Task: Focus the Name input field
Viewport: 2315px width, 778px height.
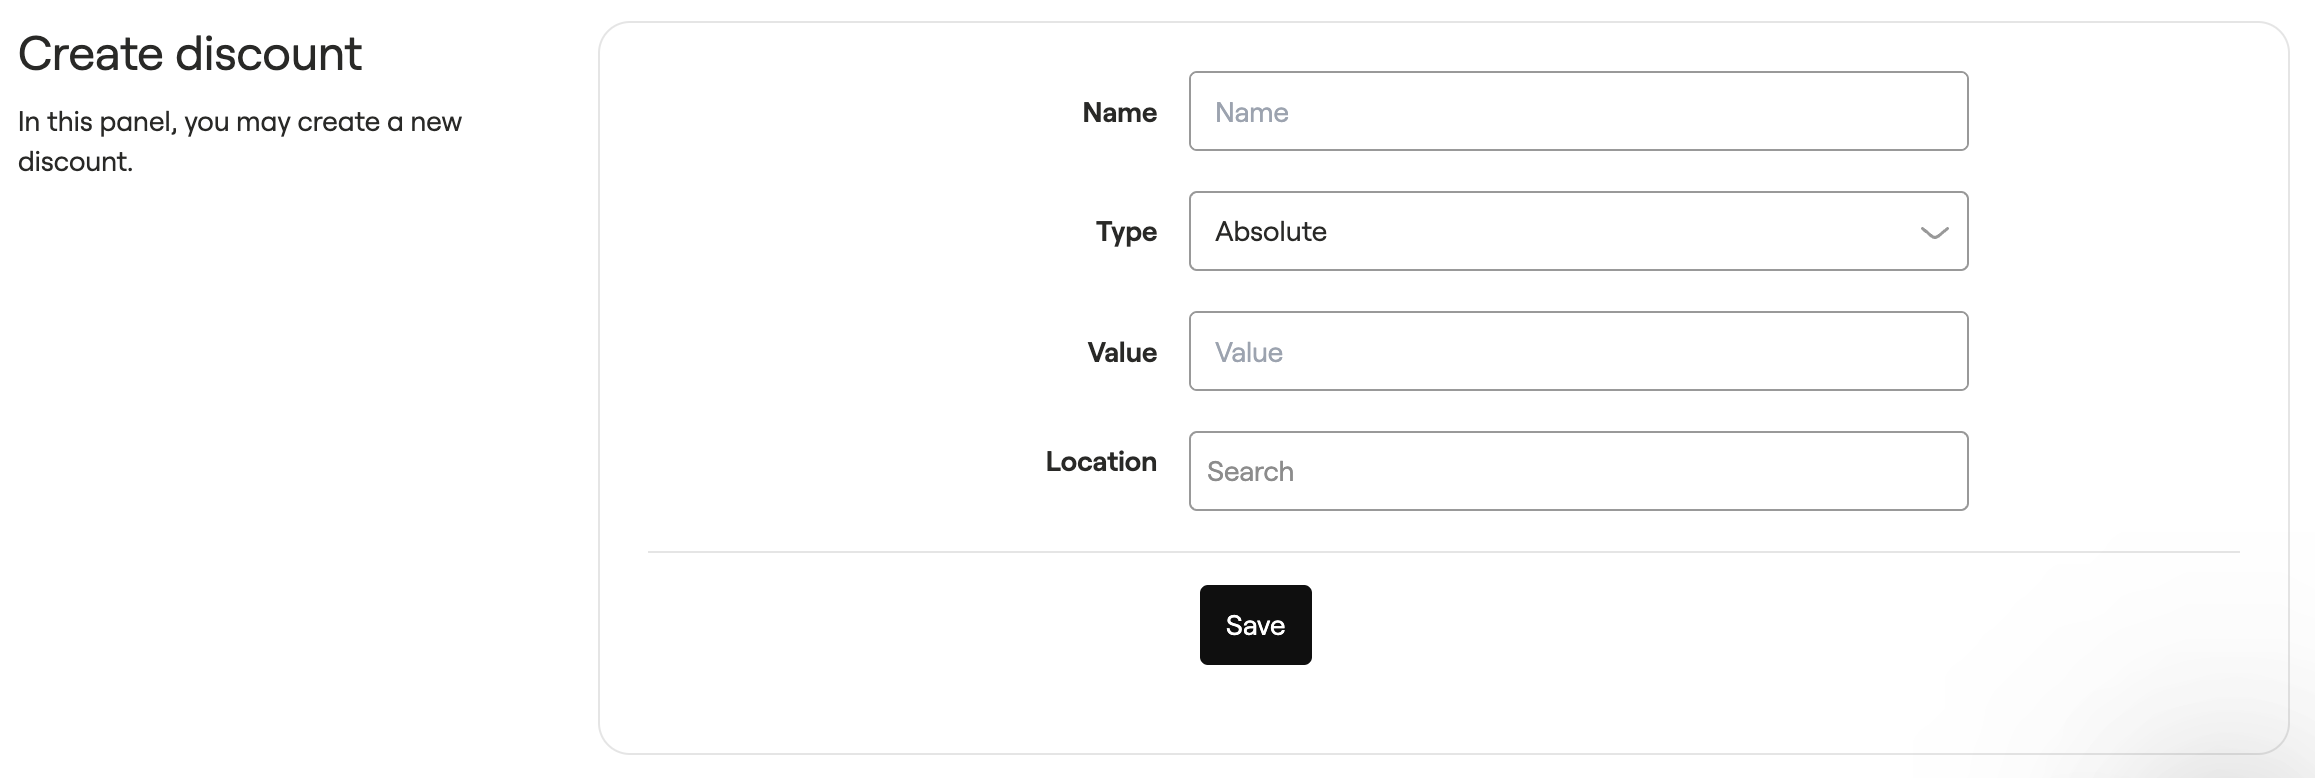Action: [x=1578, y=111]
